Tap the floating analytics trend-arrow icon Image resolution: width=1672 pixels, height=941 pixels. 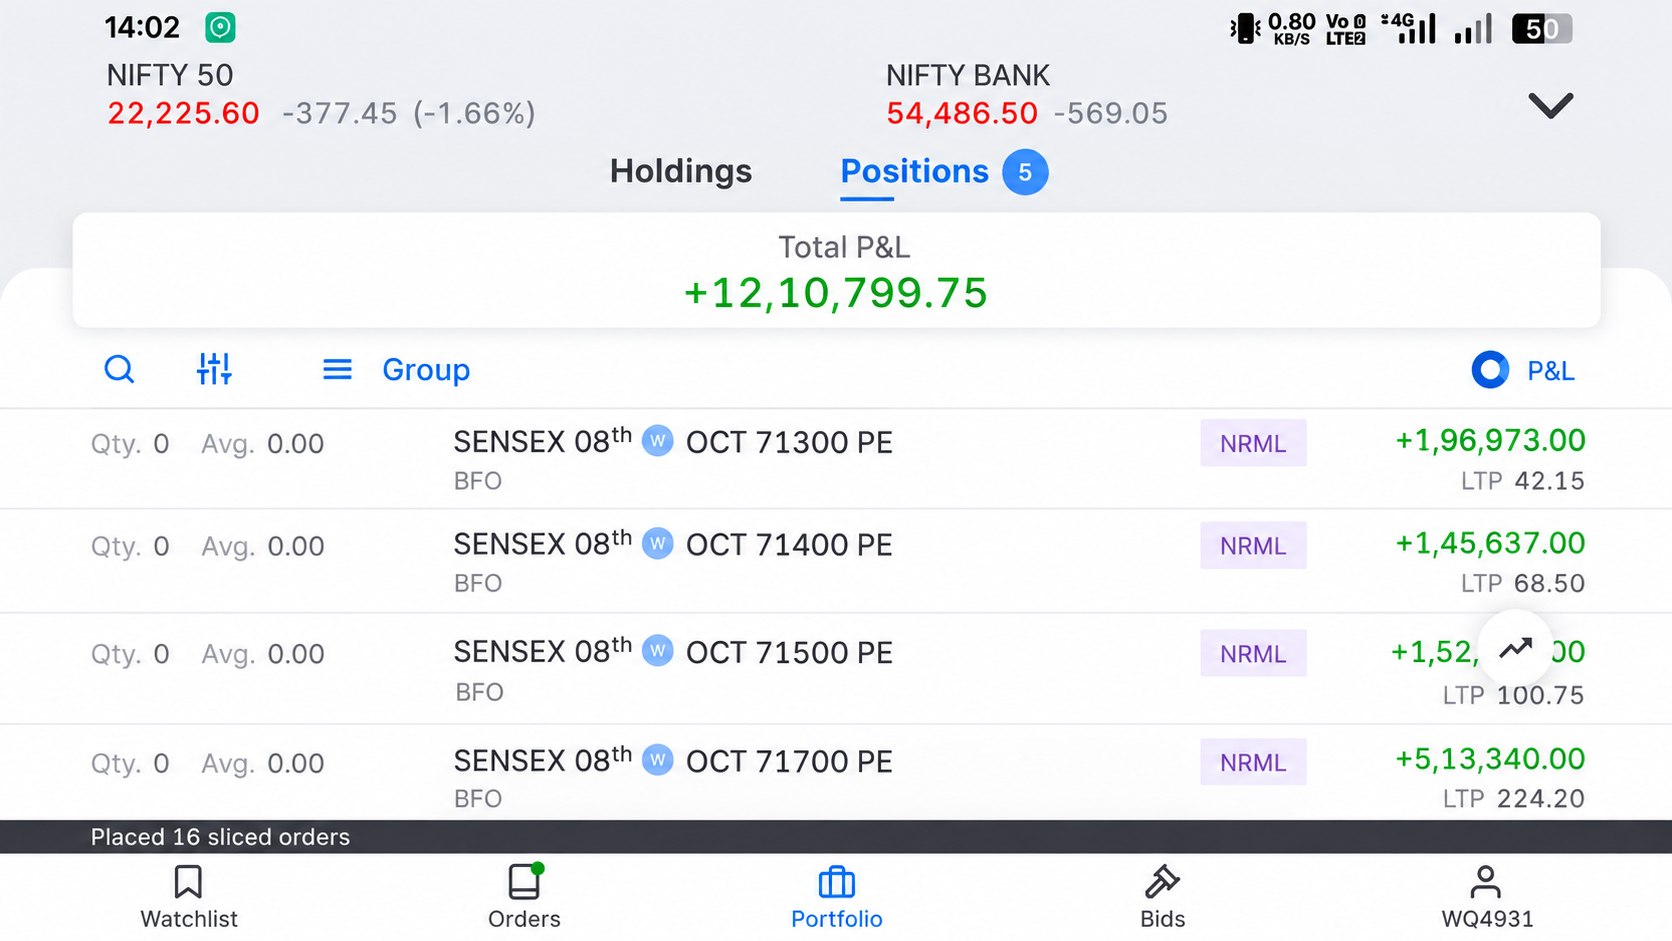coord(1515,648)
